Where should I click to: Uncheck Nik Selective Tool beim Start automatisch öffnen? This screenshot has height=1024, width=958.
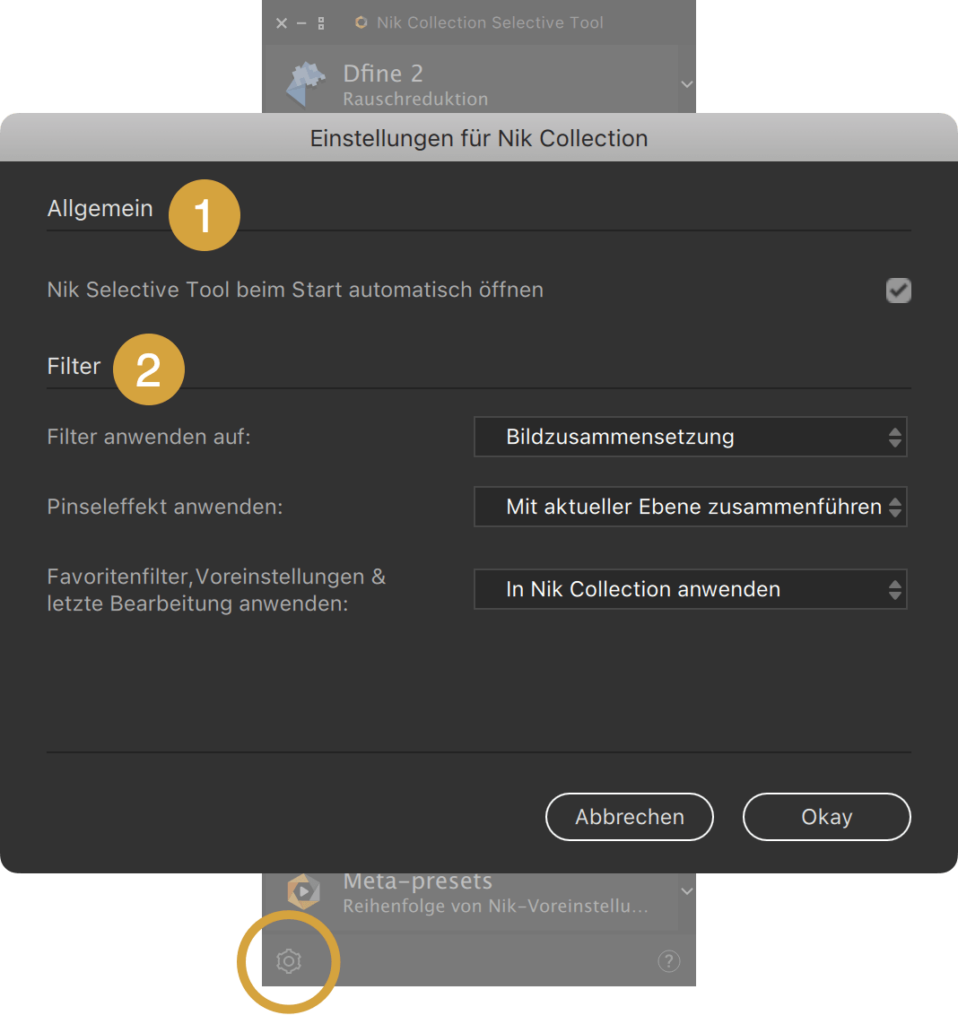click(x=898, y=290)
